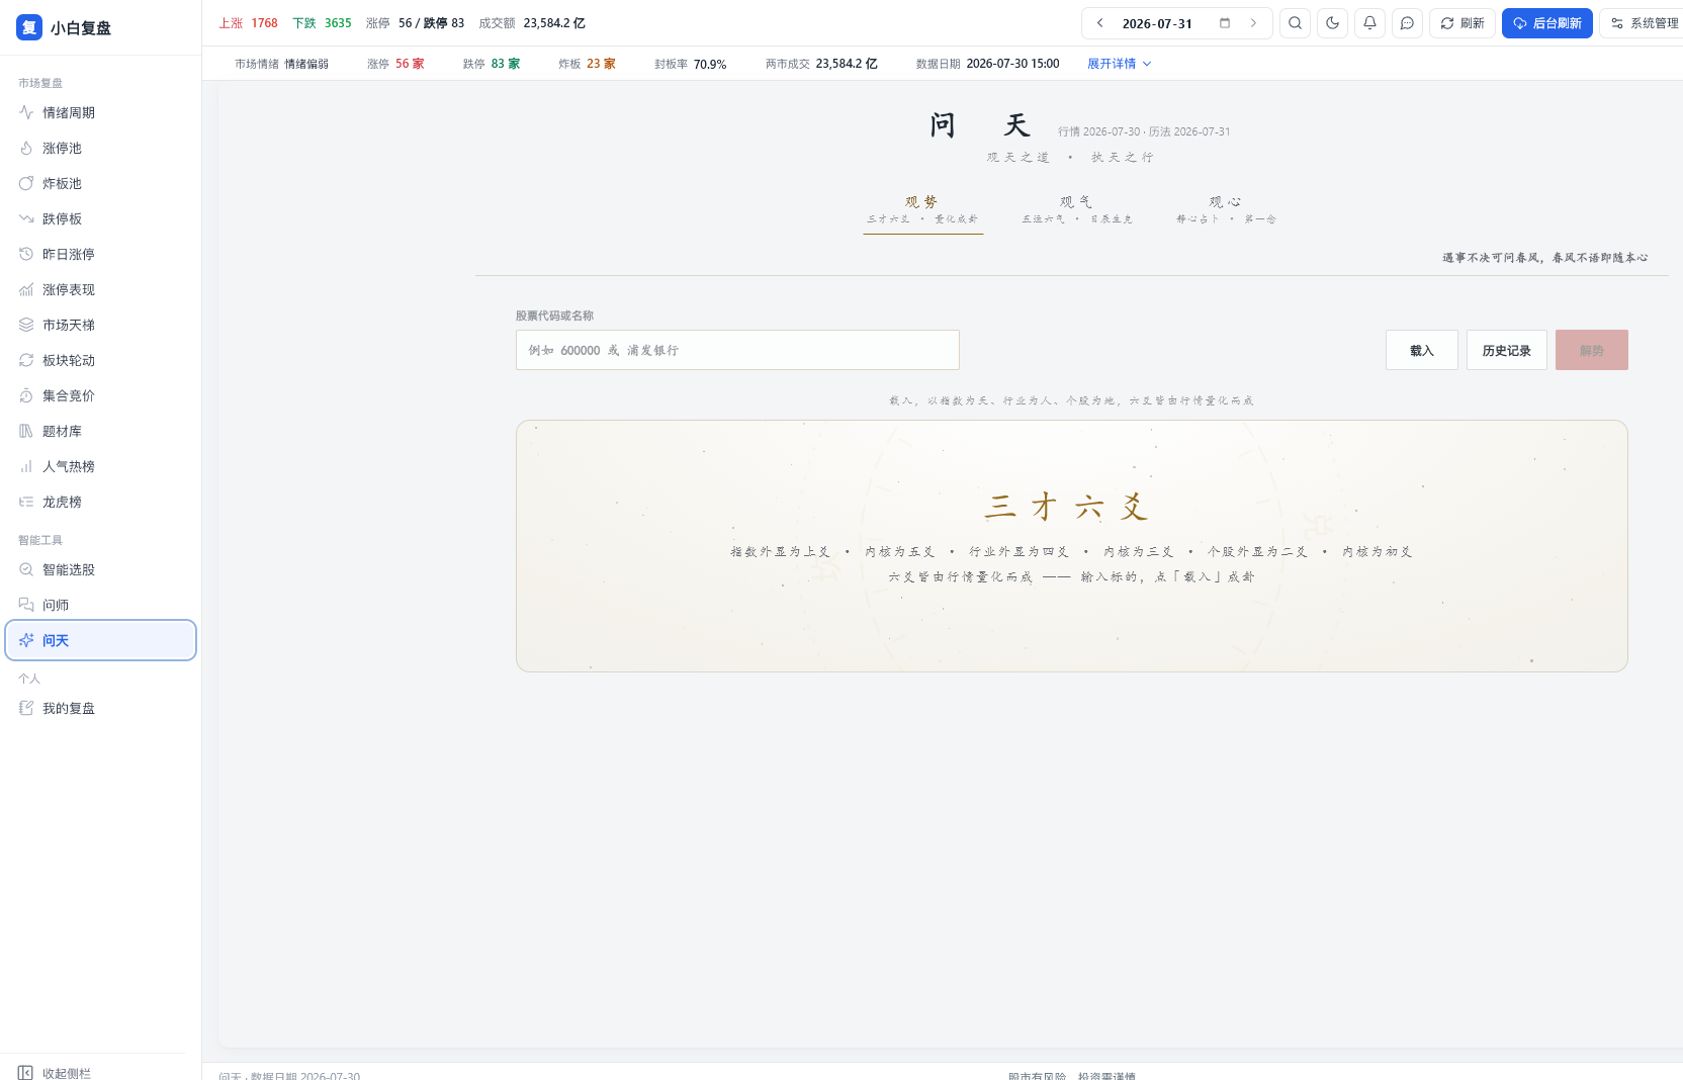Click 涨停 56 家 in the status bar
Image resolution: width=1683 pixels, height=1080 pixels.
coord(395,64)
